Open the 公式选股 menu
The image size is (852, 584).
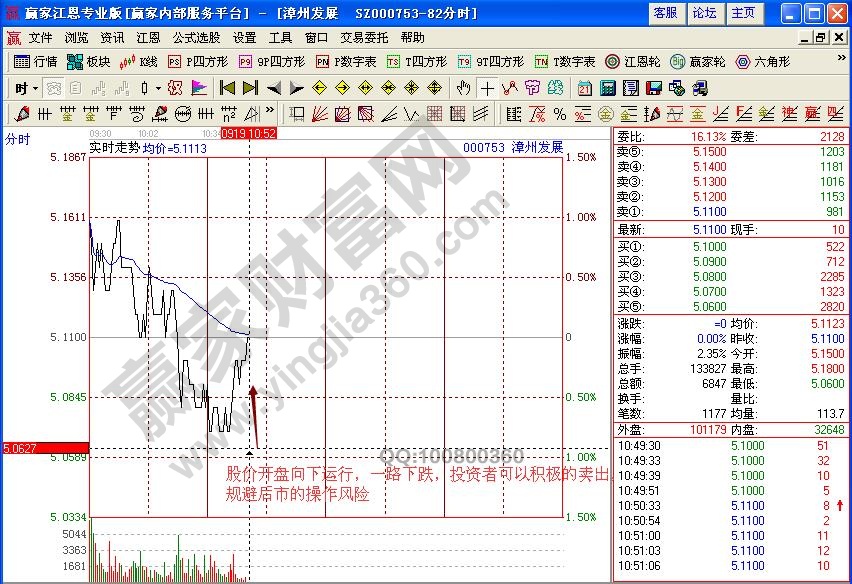pos(195,38)
